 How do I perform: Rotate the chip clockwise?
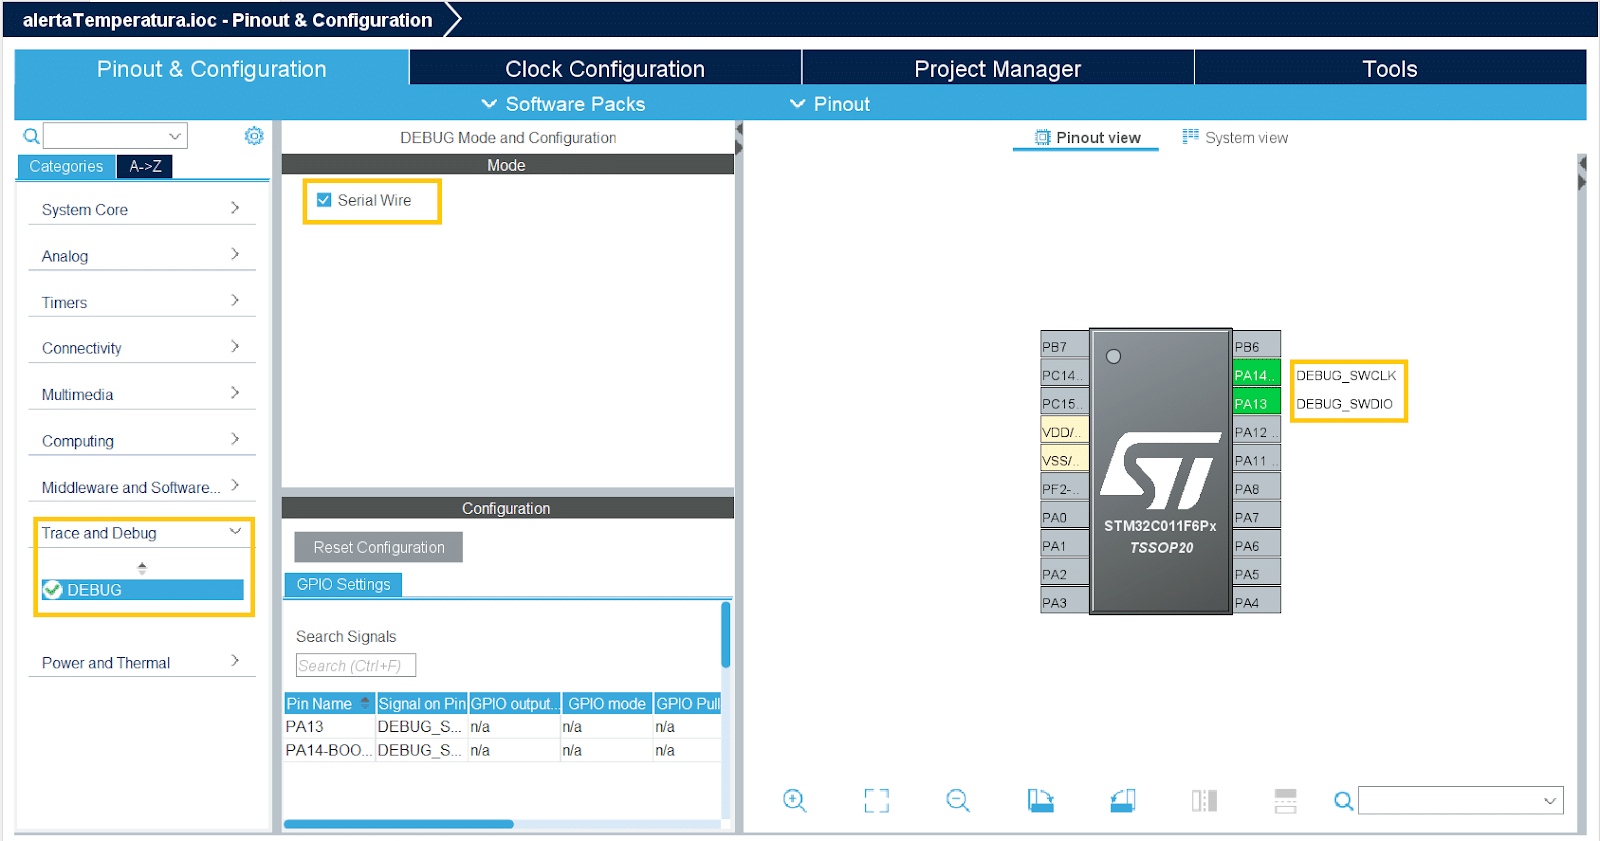(1040, 800)
